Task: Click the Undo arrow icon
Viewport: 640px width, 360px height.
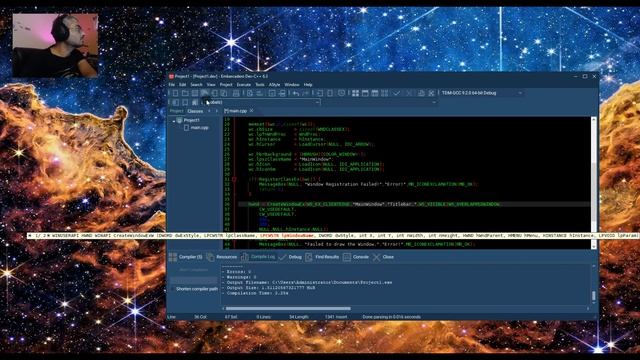Action: [296, 93]
